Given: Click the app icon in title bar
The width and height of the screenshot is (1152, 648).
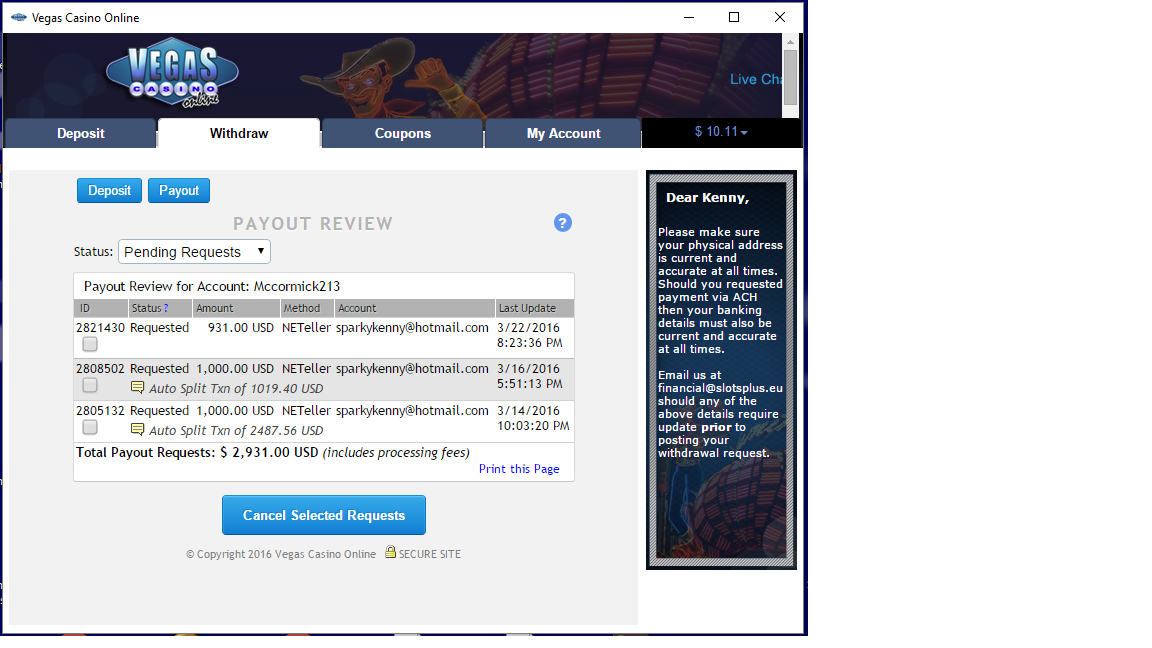Looking at the screenshot, I should coord(18,17).
